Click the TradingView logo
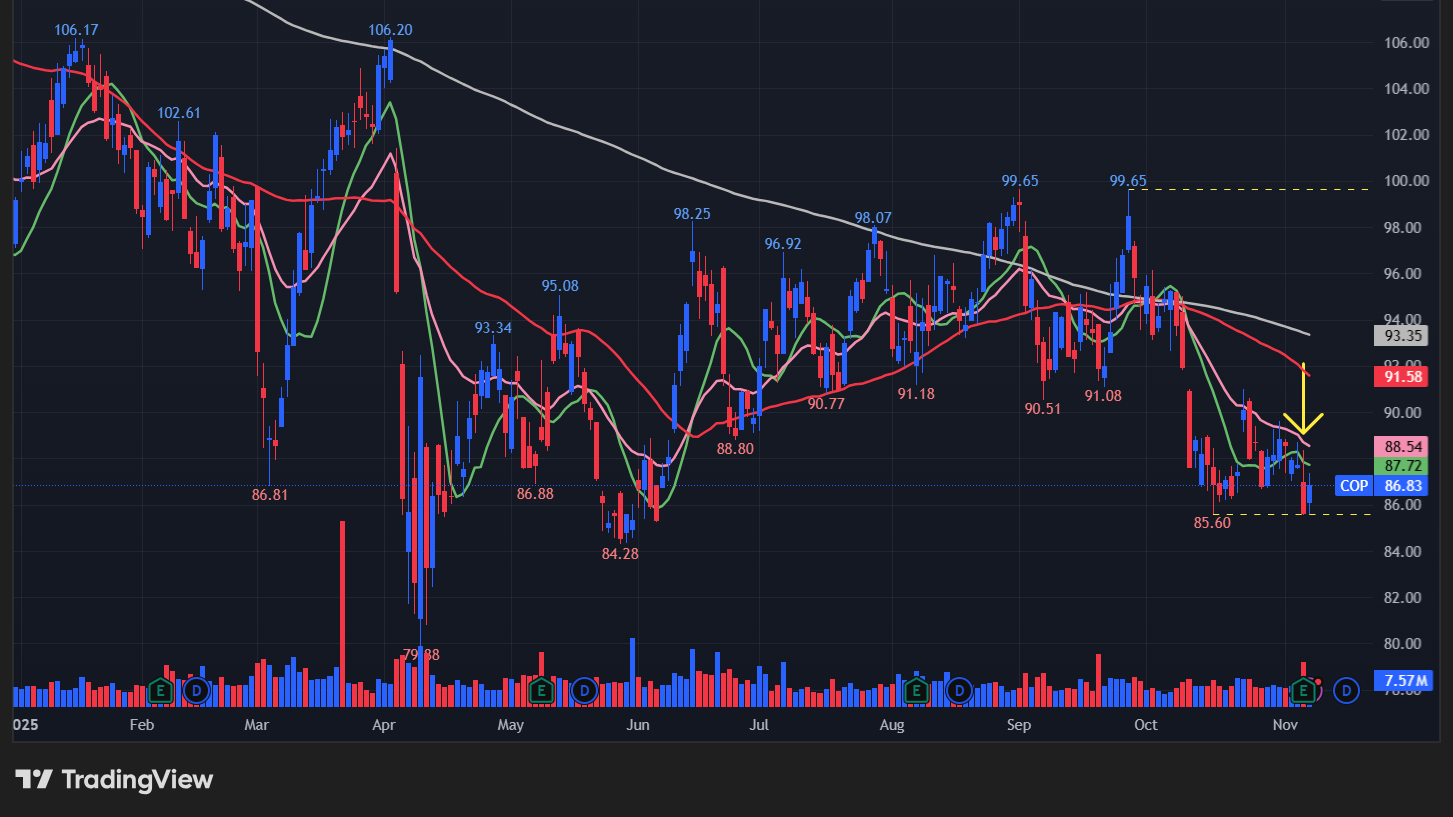1453x817 pixels. [x=114, y=779]
